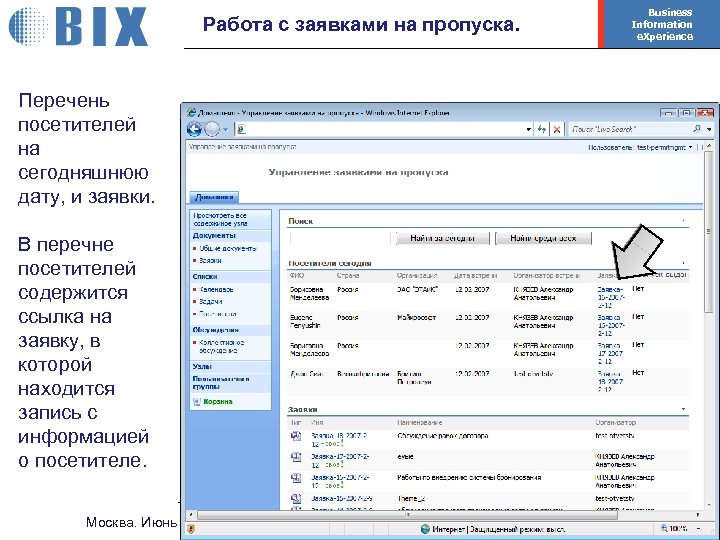Click the Найти за сегодня button

coord(442,238)
